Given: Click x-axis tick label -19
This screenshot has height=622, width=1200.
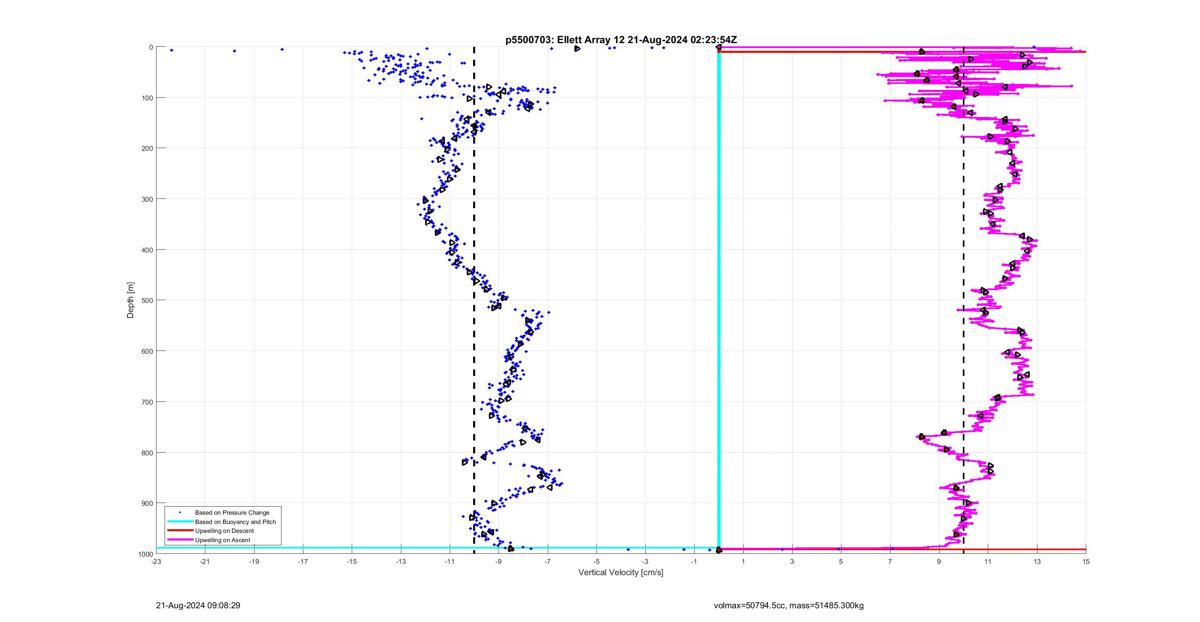Looking at the screenshot, I should (254, 561).
